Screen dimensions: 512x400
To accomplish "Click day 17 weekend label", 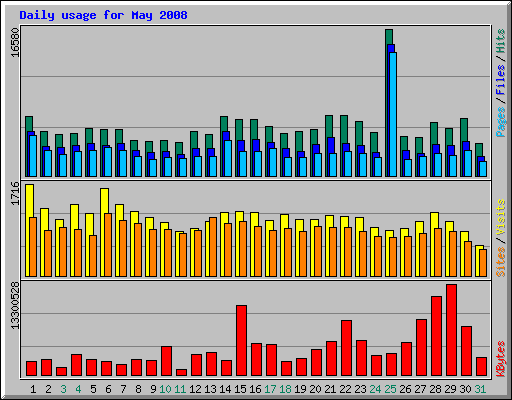I will pos(270,389).
